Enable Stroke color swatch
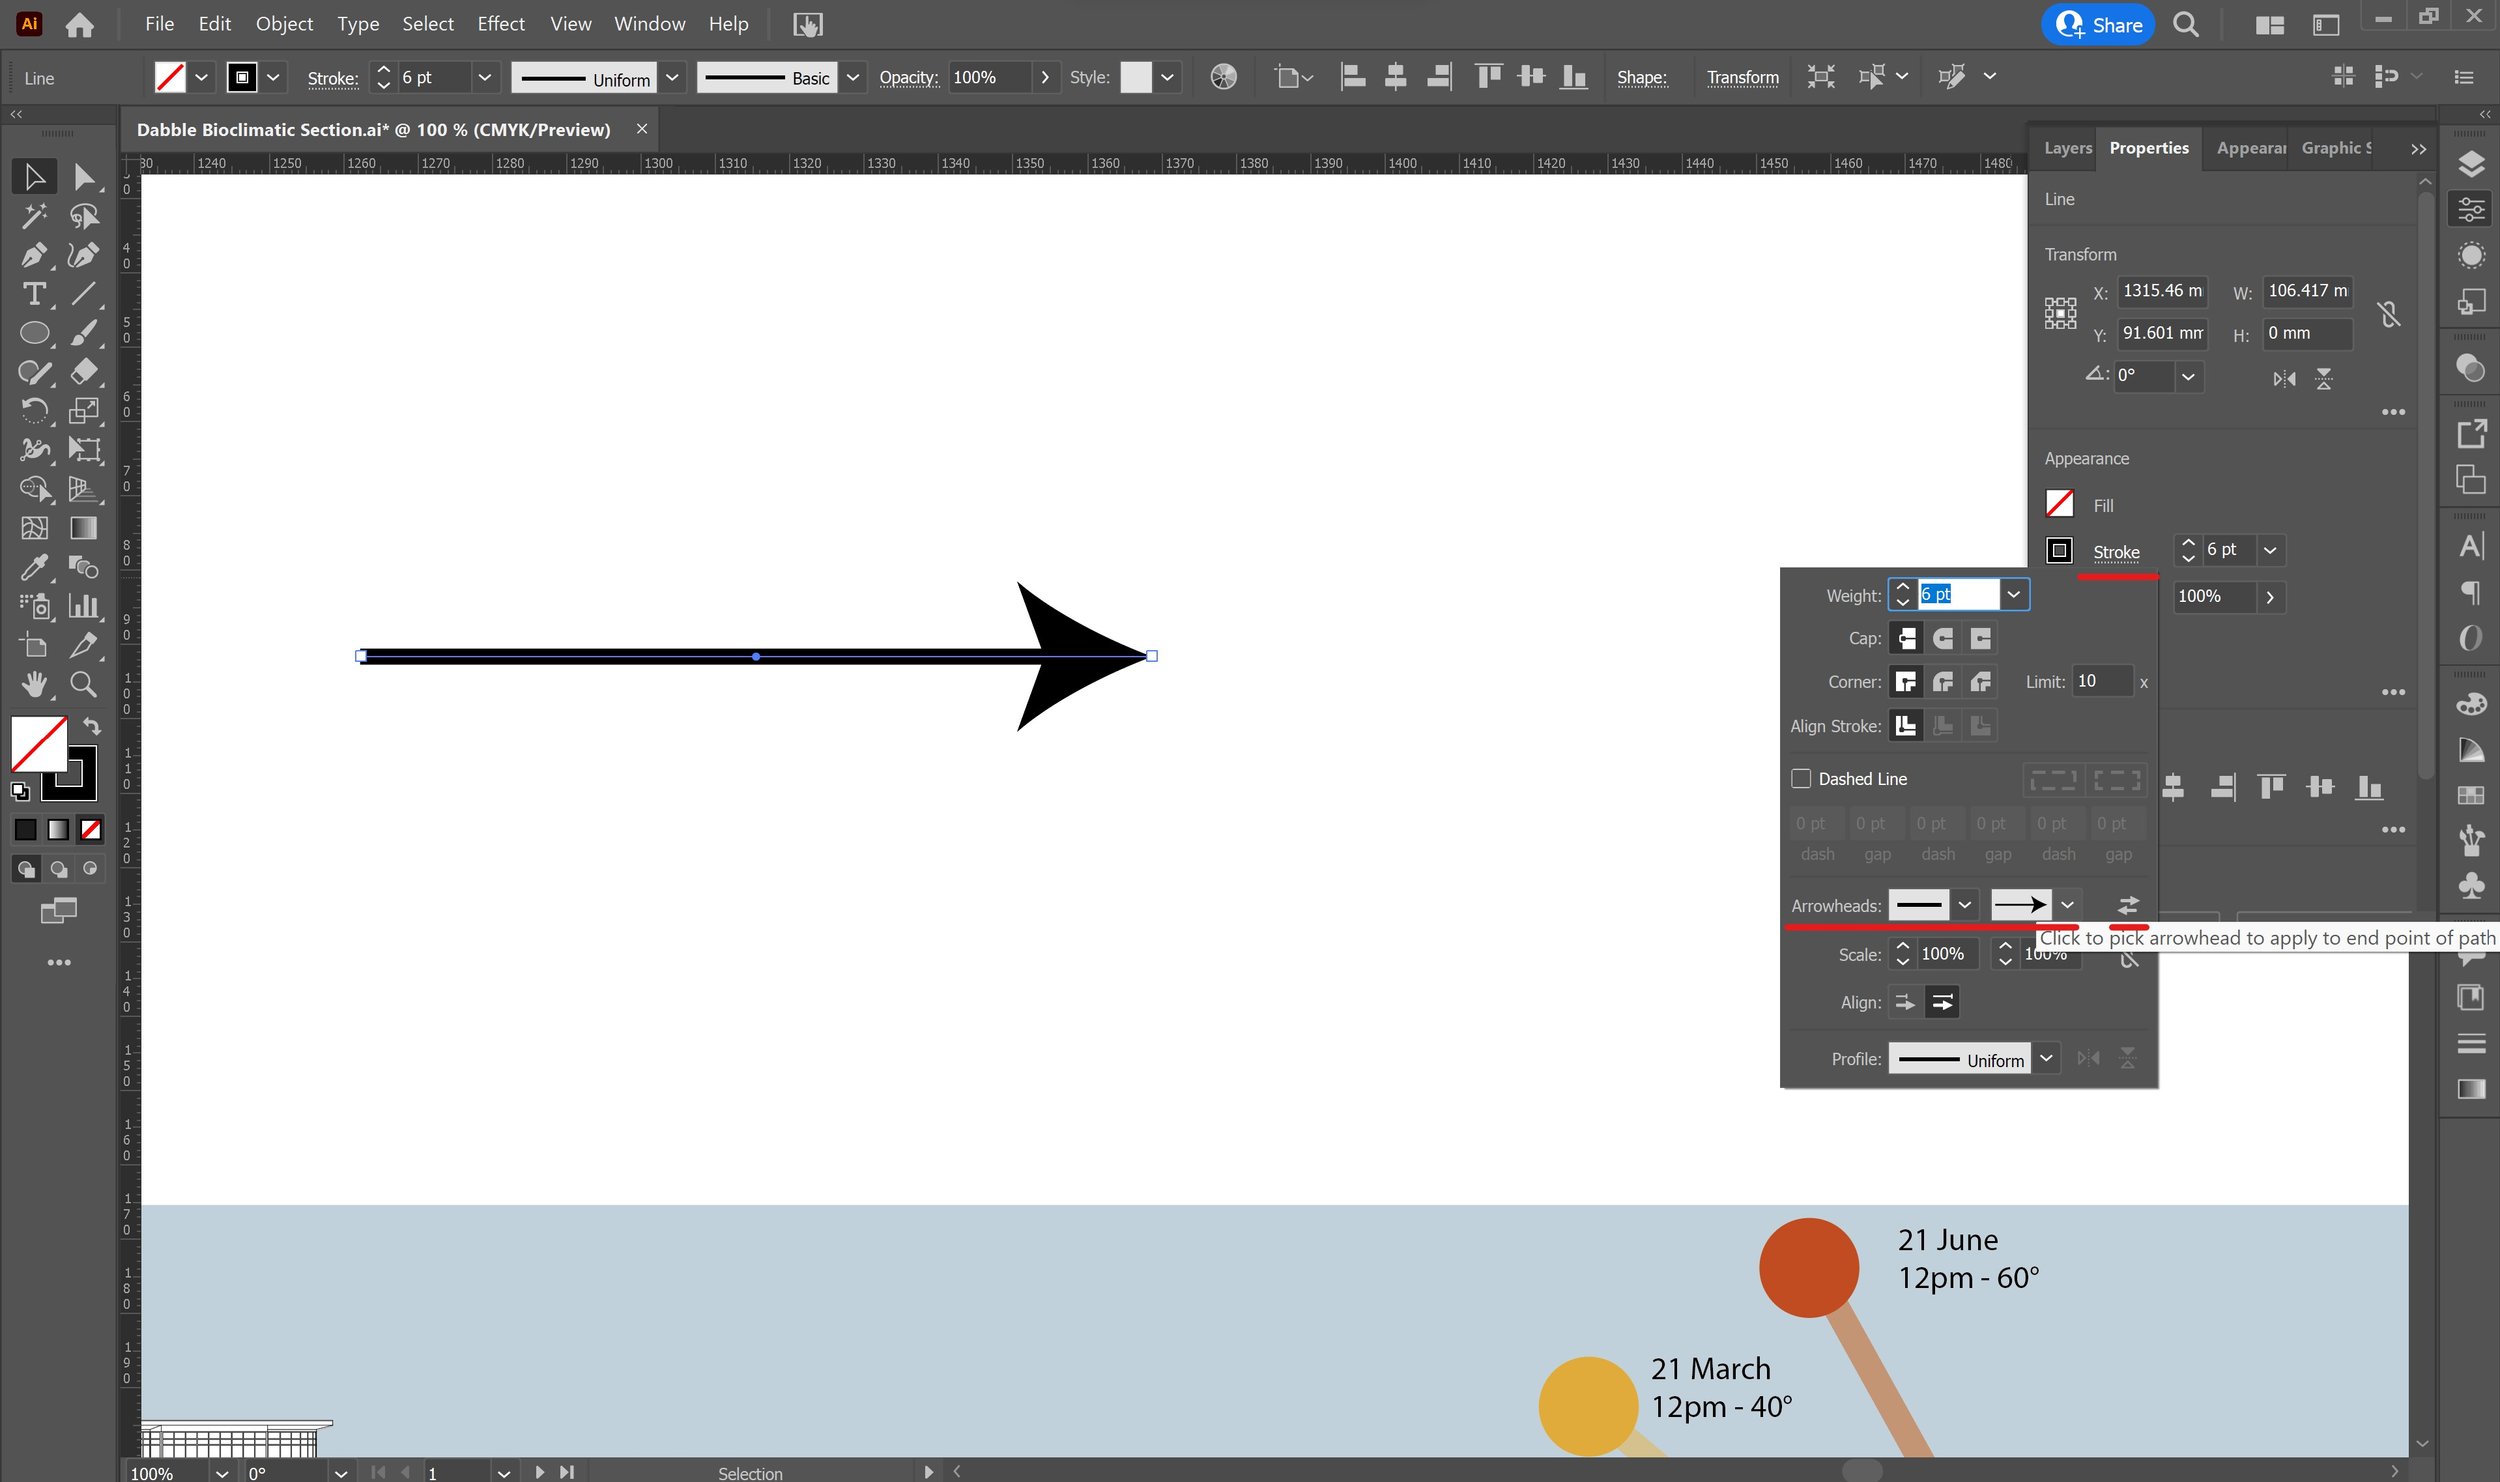Screen dimensions: 2500x1482 coord(2059,549)
